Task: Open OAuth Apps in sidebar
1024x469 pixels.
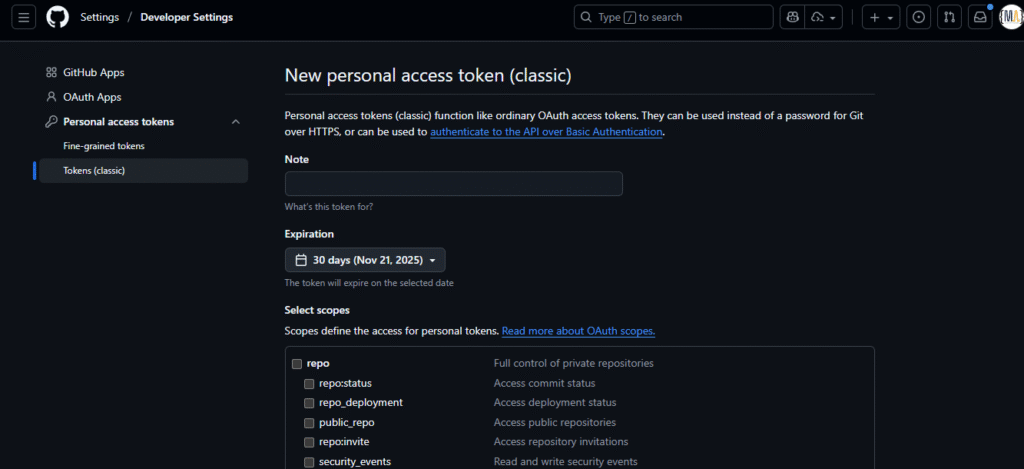Action: click(x=92, y=97)
